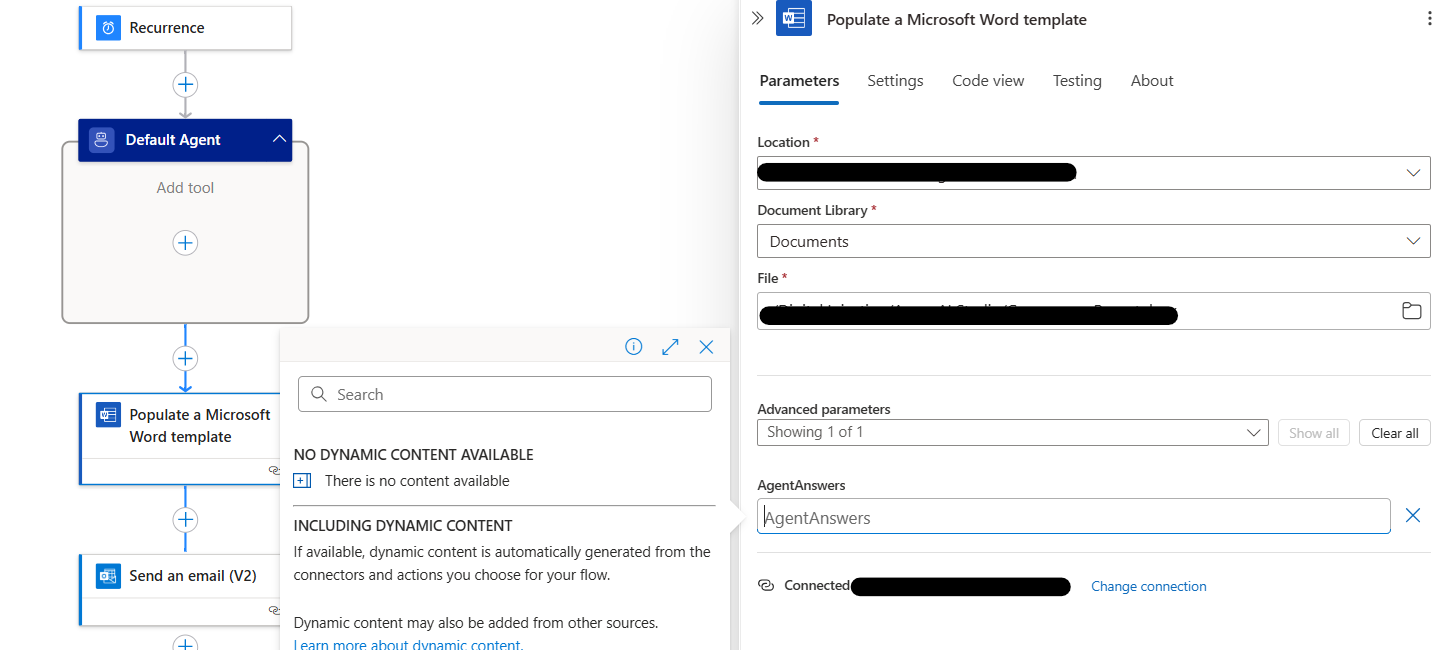Image resolution: width=1445 pixels, height=650 pixels.
Task: Open the About tab
Action: click(x=1152, y=81)
